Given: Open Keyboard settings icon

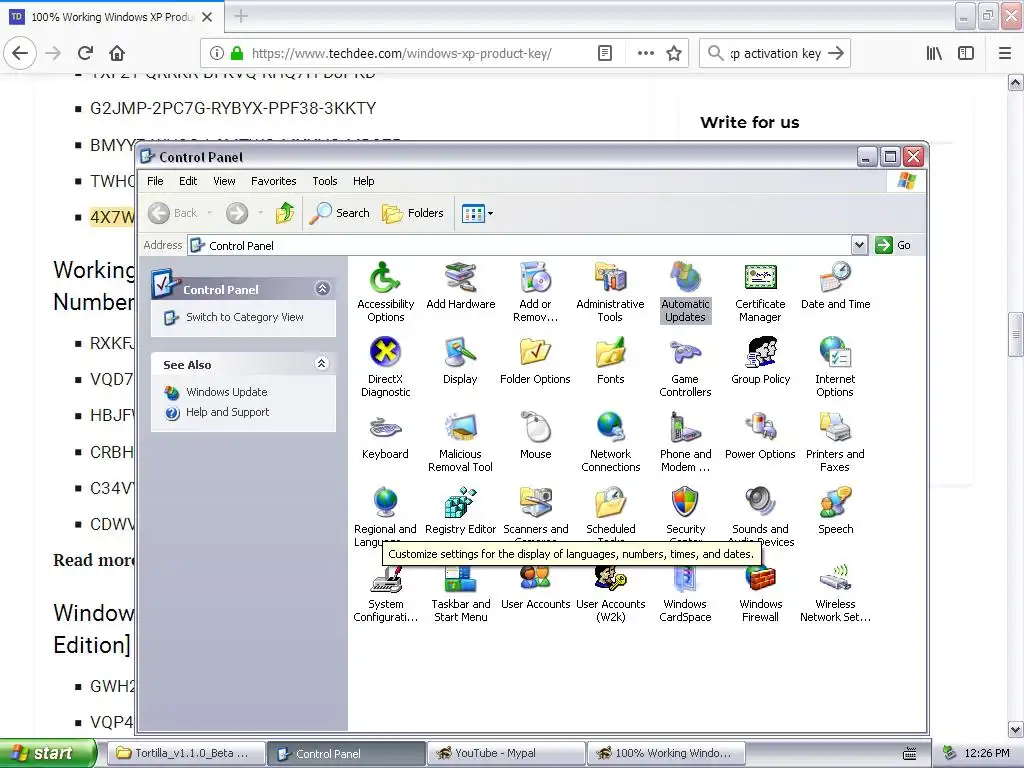Looking at the screenshot, I should tap(385, 436).
